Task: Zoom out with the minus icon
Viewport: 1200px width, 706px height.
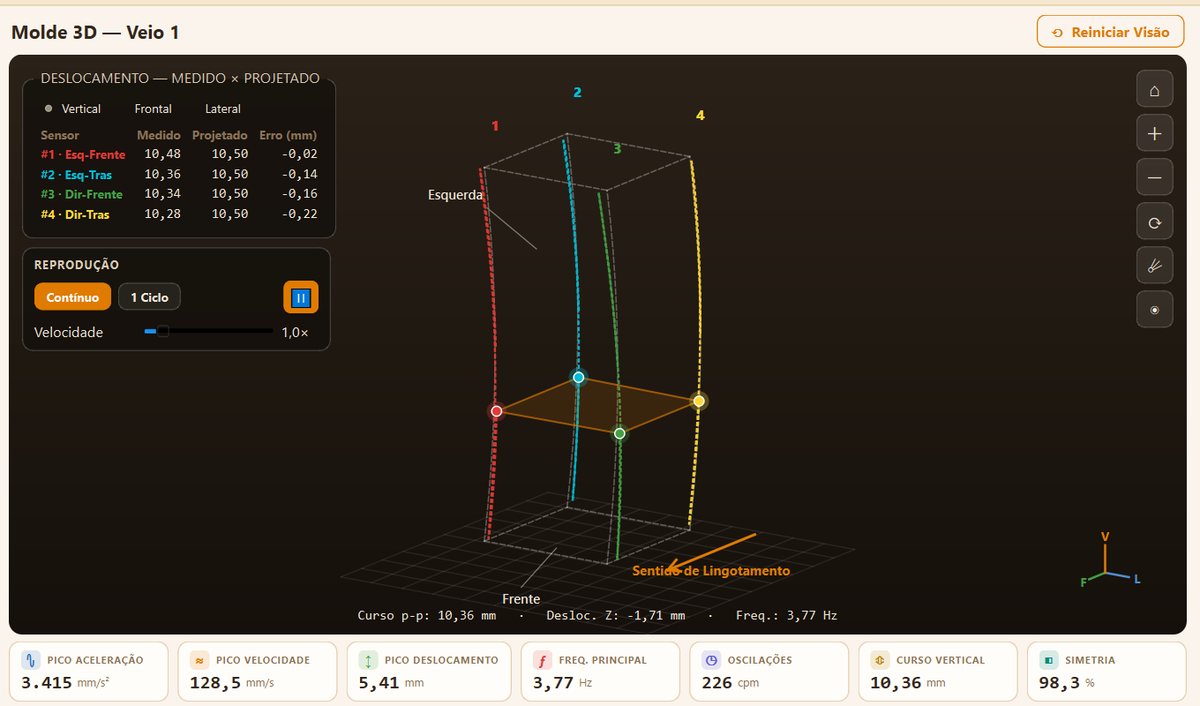Action: (x=1154, y=177)
